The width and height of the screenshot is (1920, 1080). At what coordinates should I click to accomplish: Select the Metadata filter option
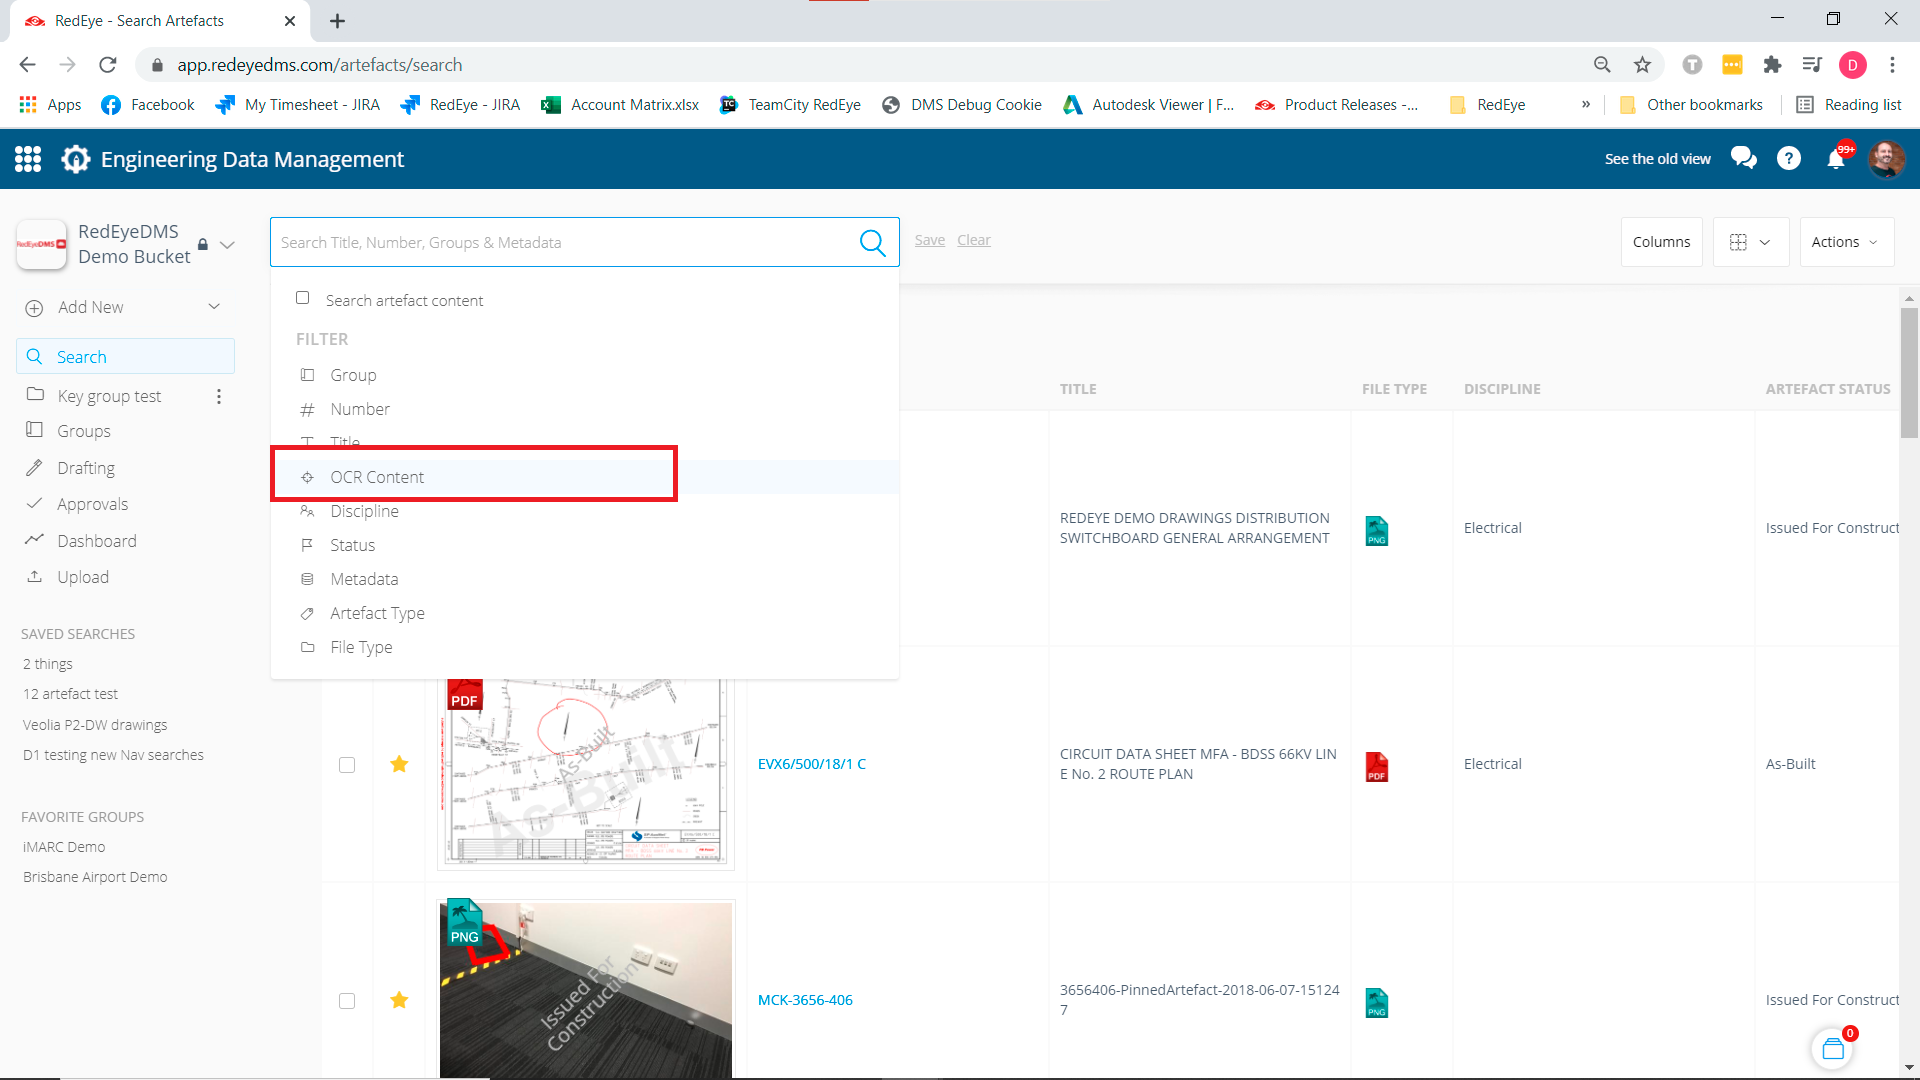pyautogui.click(x=584, y=579)
